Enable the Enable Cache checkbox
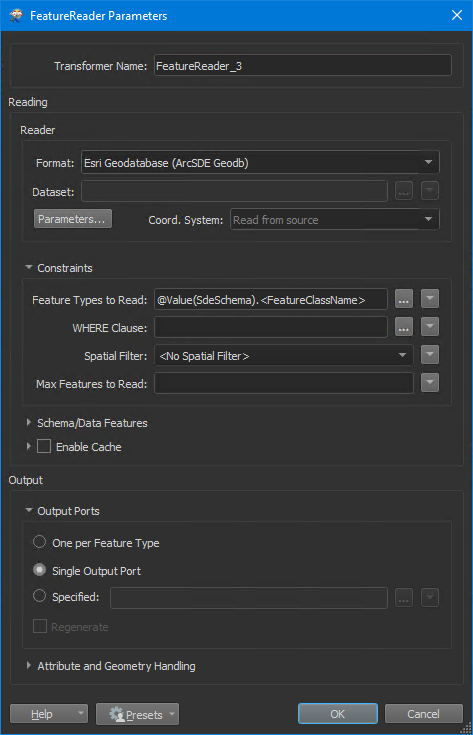Viewport: 473px width, 735px height. [x=44, y=446]
